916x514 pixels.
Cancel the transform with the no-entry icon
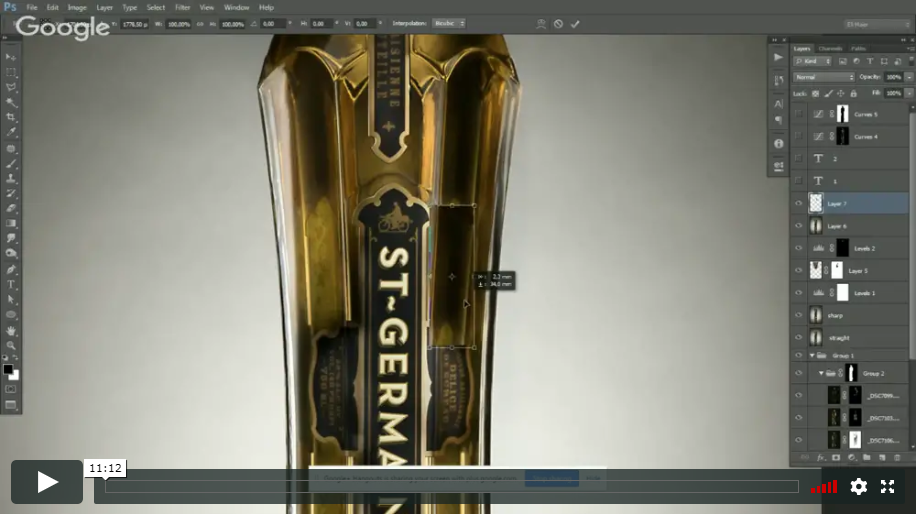pos(558,24)
